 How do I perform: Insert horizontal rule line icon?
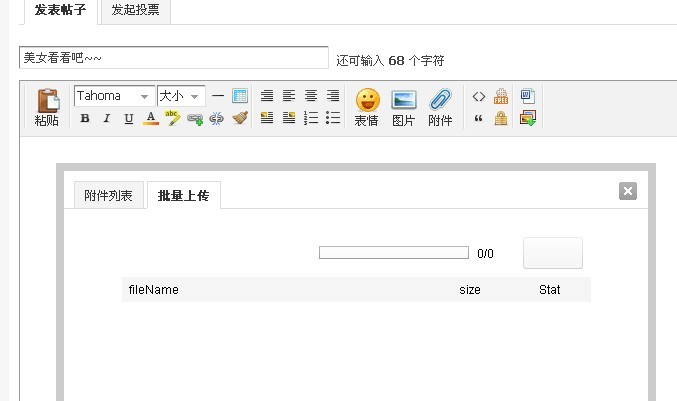[218, 95]
